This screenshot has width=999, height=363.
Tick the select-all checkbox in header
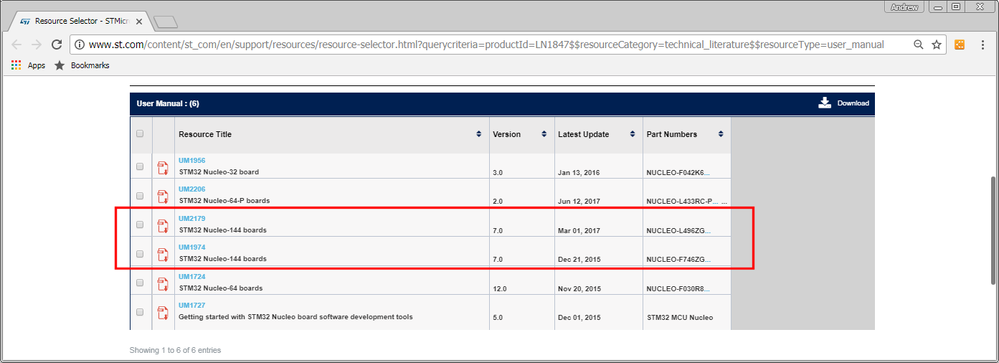click(x=140, y=134)
